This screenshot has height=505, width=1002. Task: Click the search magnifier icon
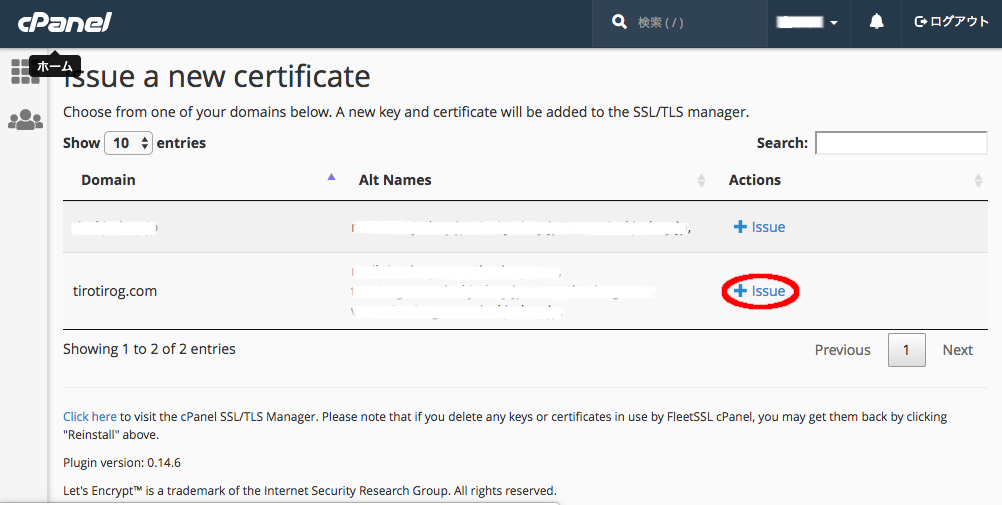tap(620, 22)
